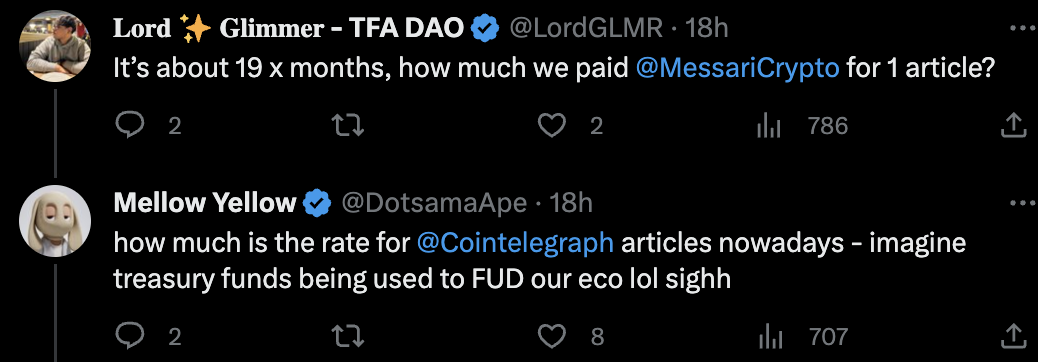
Task: Visit the Mellow Yellow display name
Action: (x=205, y=203)
